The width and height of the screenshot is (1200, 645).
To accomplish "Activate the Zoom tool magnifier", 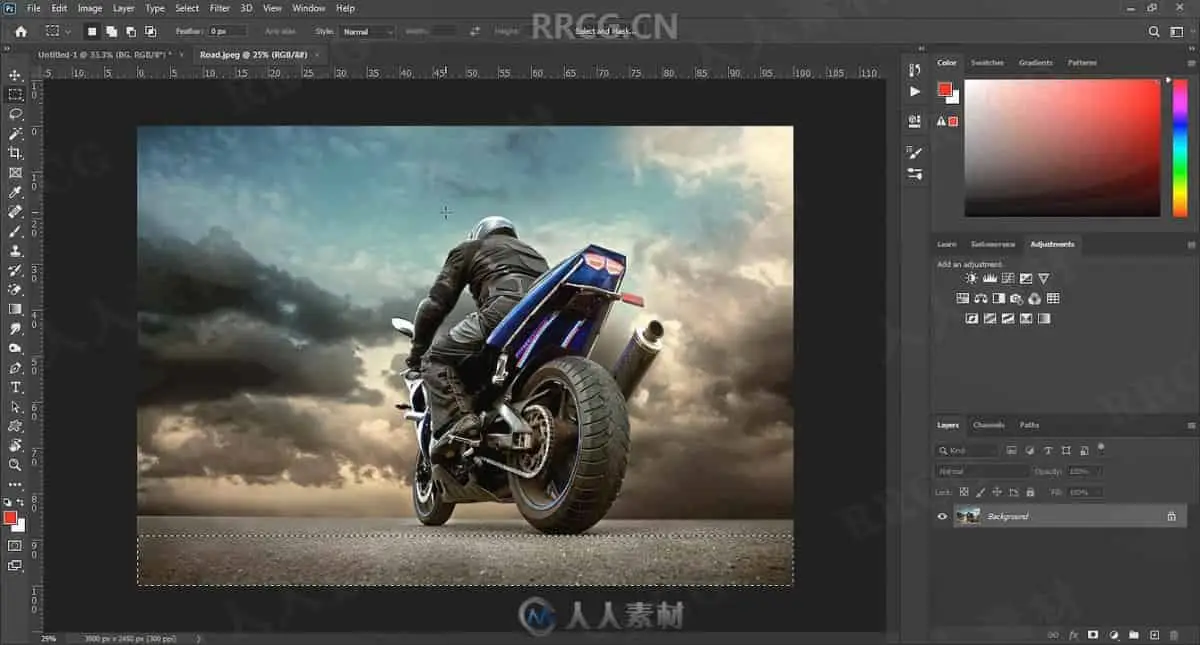I will tap(15, 465).
